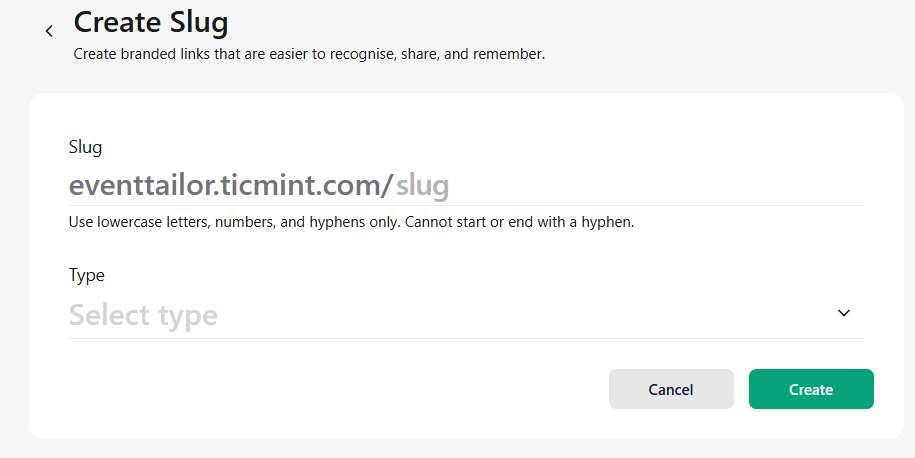Click the Create button
This screenshot has width=915, height=458.
tap(811, 389)
